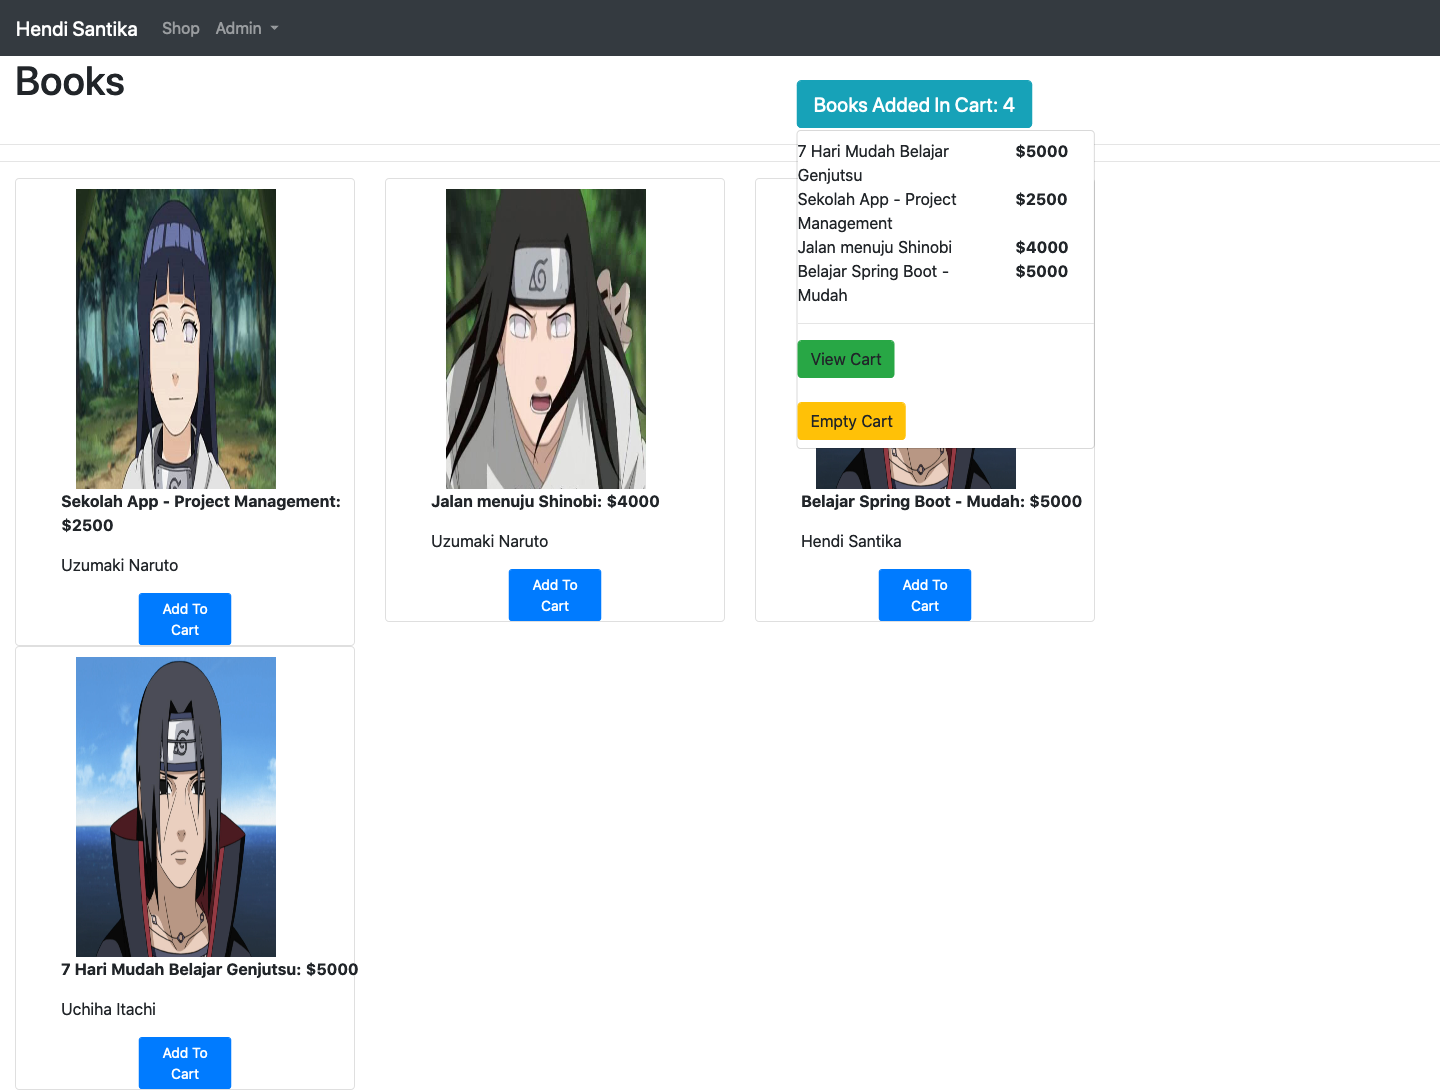Open the View Cart button
This screenshot has width=1440, height=1090.
pos(846,359)
